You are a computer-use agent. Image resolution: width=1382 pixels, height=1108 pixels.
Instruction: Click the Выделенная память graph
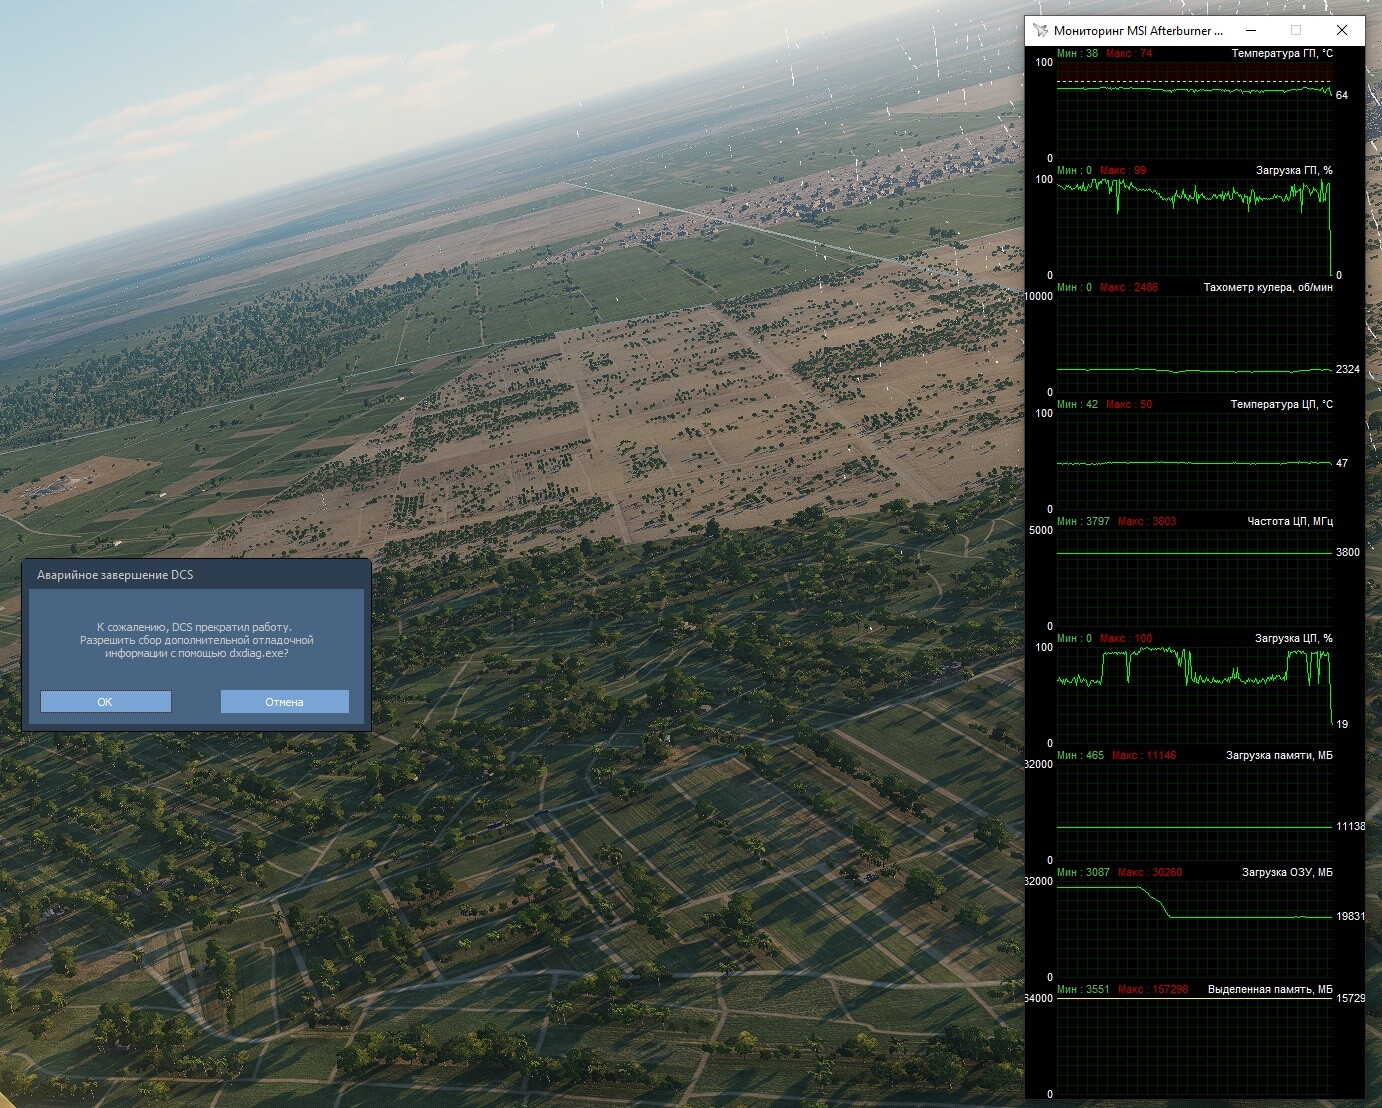tap(1195, 1046)
